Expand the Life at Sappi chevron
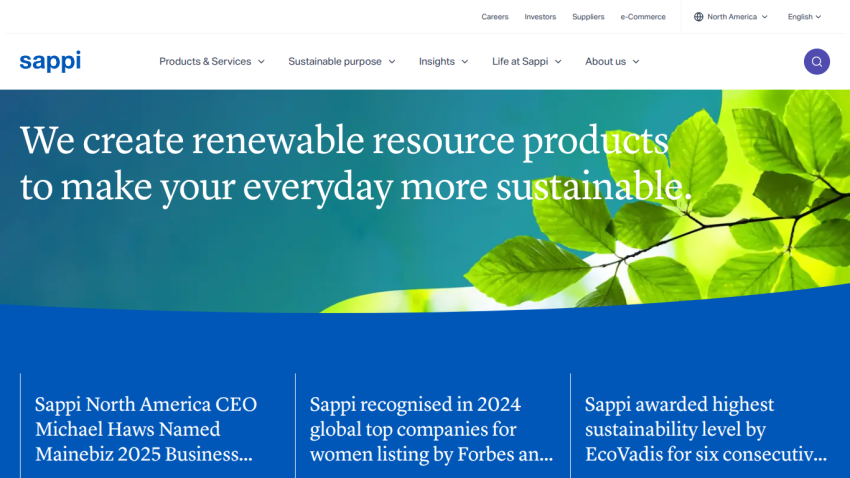850x478 pixels. 558,62
